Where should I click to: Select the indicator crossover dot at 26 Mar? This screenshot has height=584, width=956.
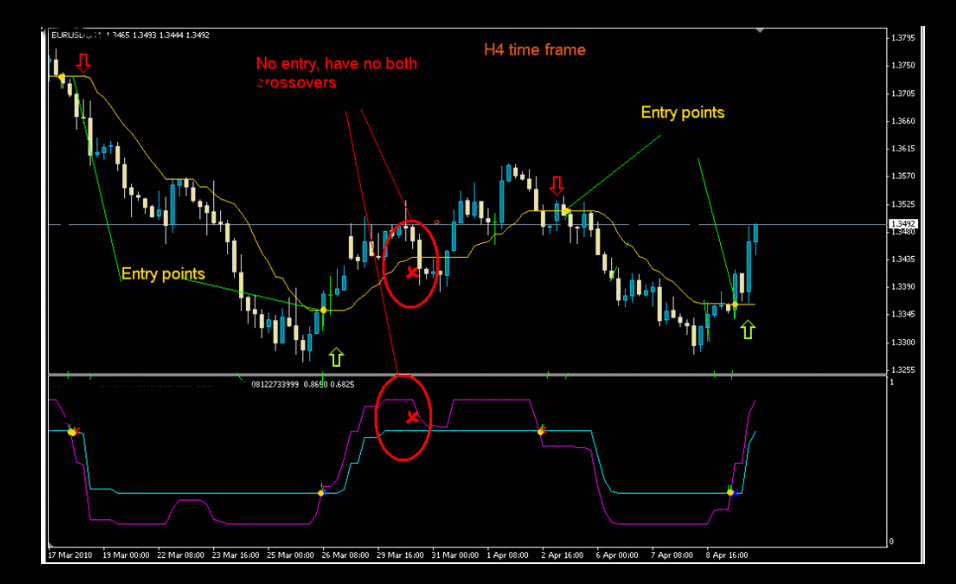pos(321,493)
